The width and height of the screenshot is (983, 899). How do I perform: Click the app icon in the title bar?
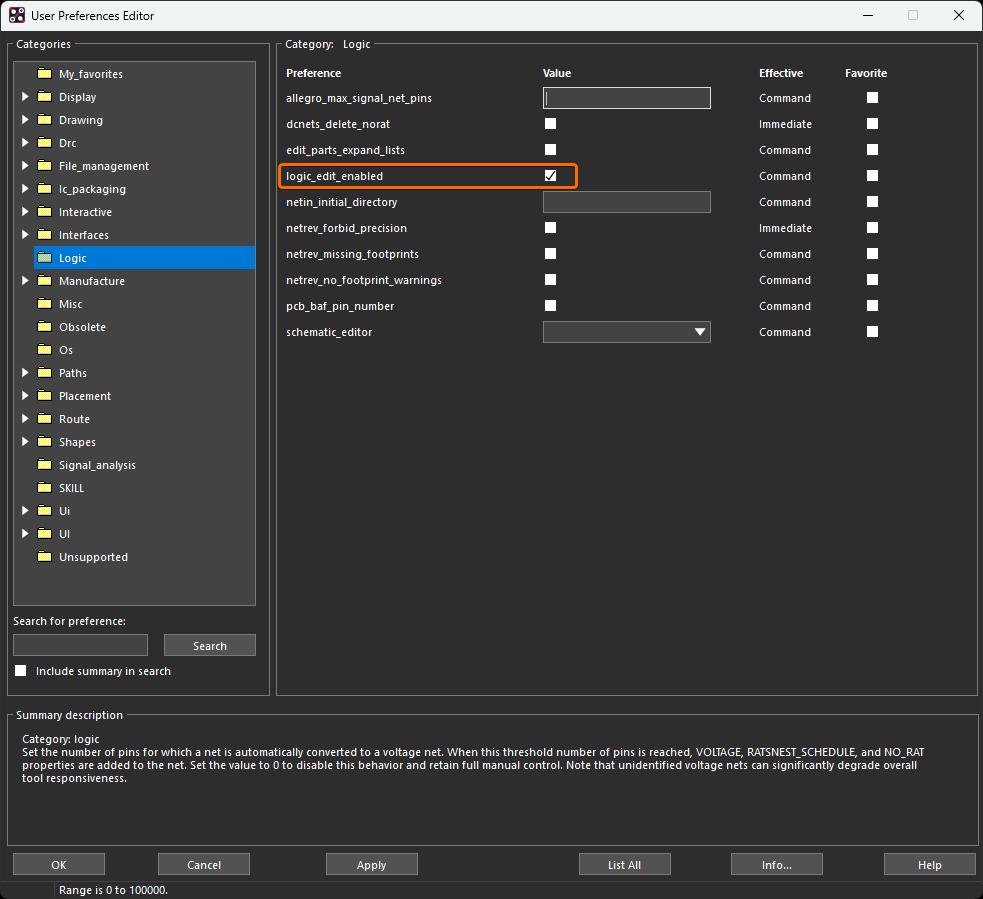pos(17,15)
